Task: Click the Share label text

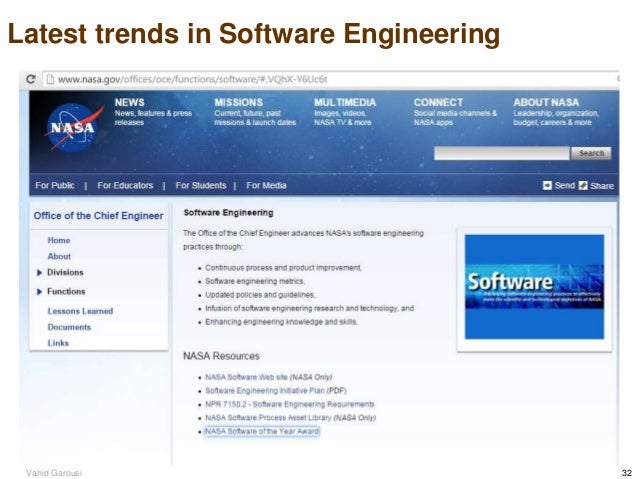Action: [602, 186]
